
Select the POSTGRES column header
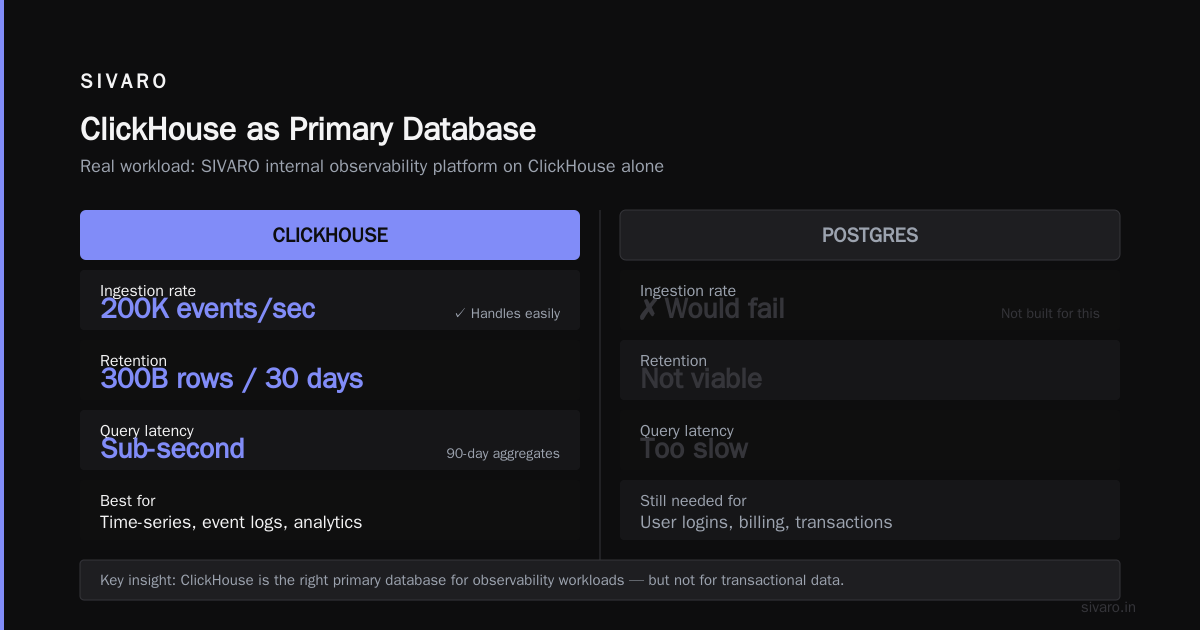pyautogui.click(x=870, y=235)
